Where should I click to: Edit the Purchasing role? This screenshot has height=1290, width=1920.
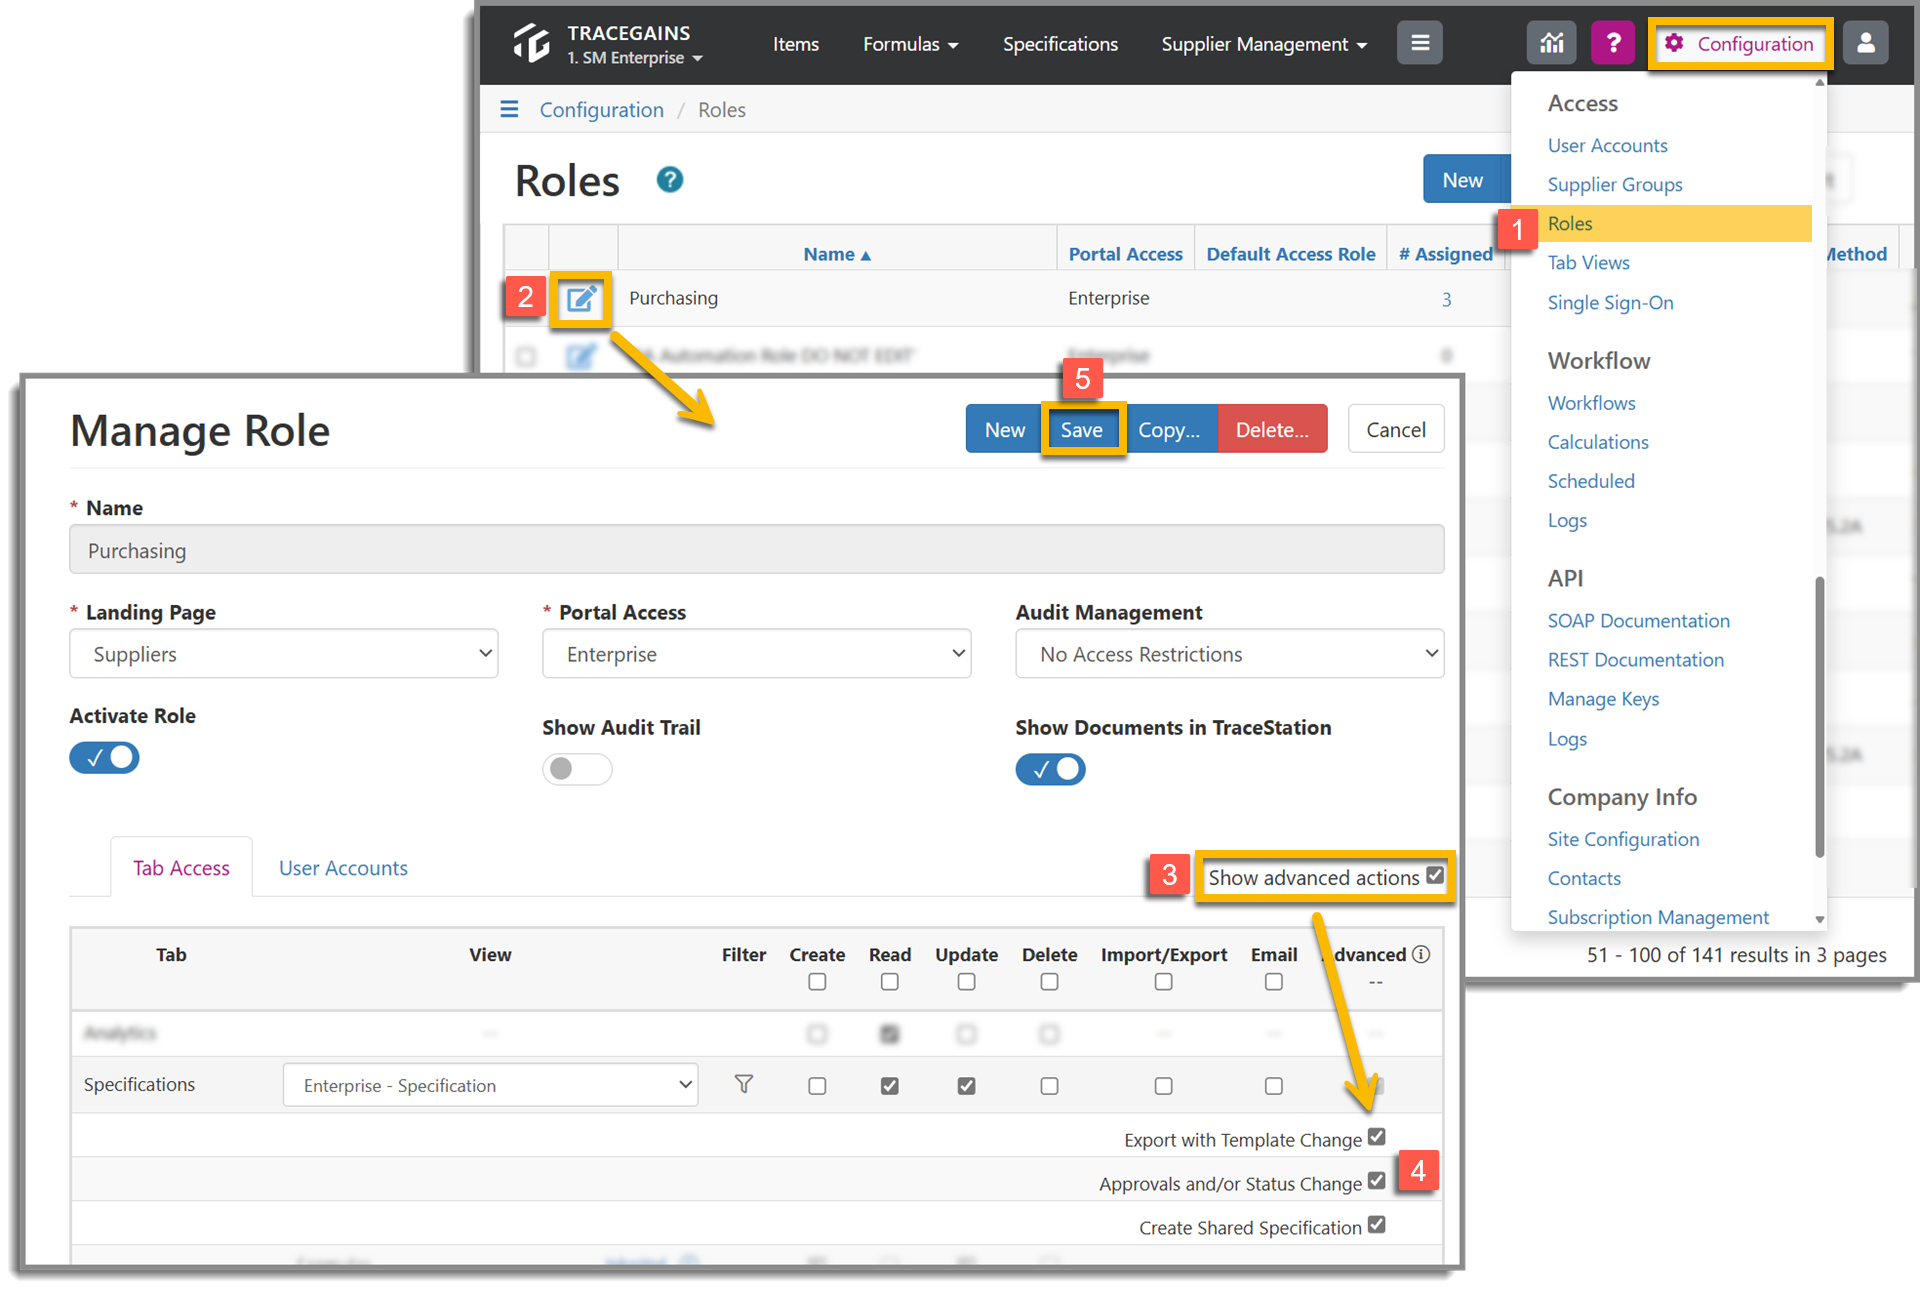coord(581,298)
